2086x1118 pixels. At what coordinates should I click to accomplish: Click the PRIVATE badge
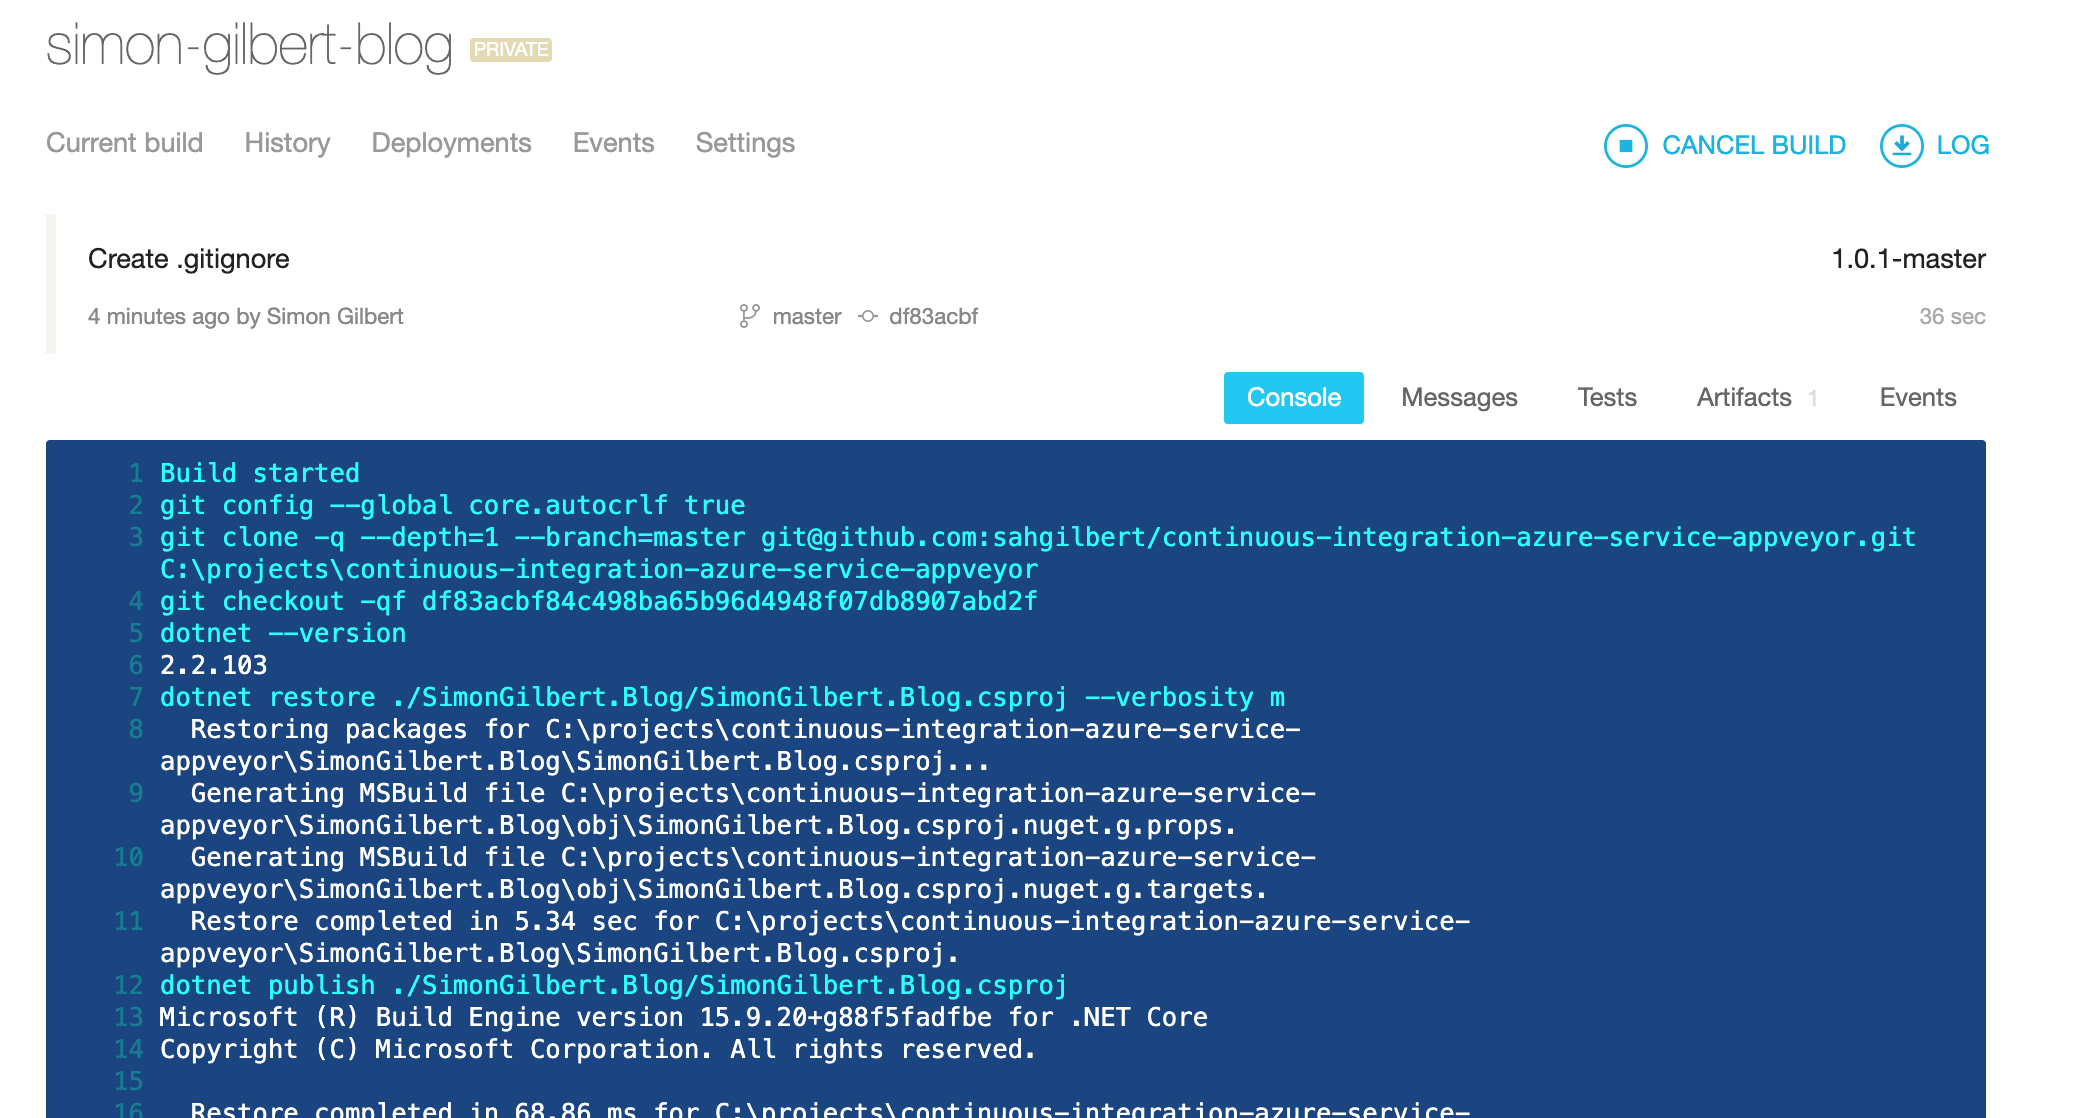click(511, 50)
